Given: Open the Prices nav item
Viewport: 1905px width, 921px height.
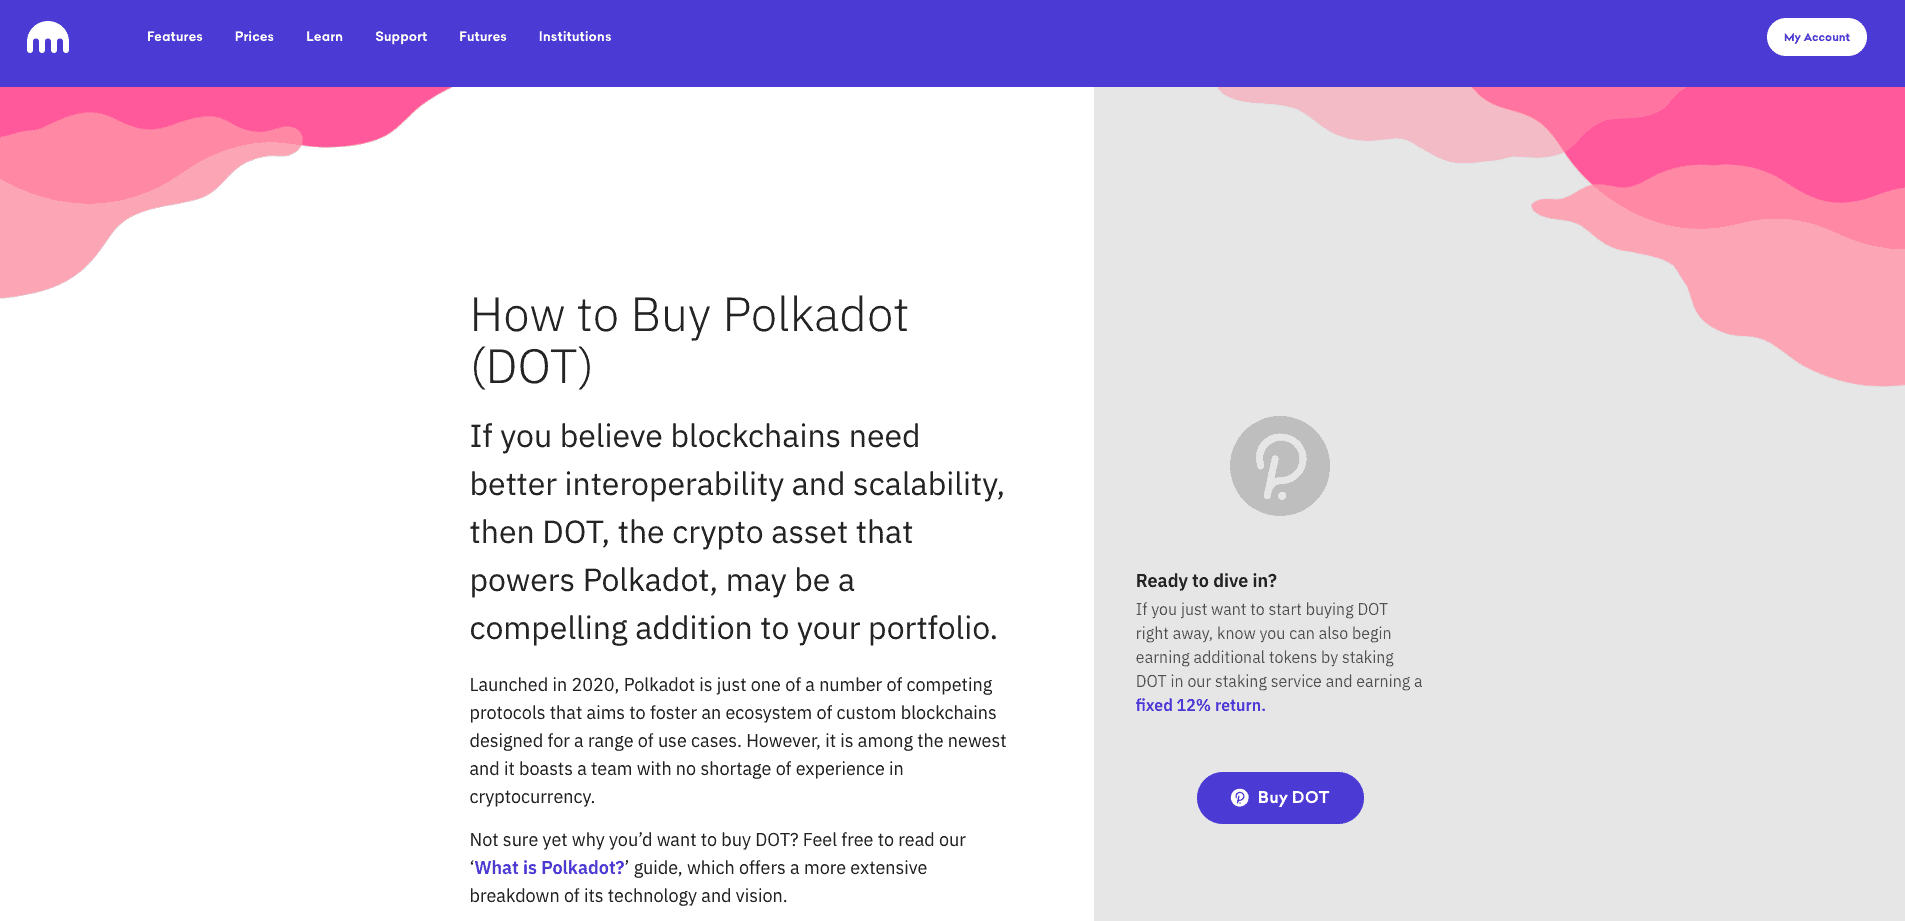Looking at the screenshot, I should 254,36.
